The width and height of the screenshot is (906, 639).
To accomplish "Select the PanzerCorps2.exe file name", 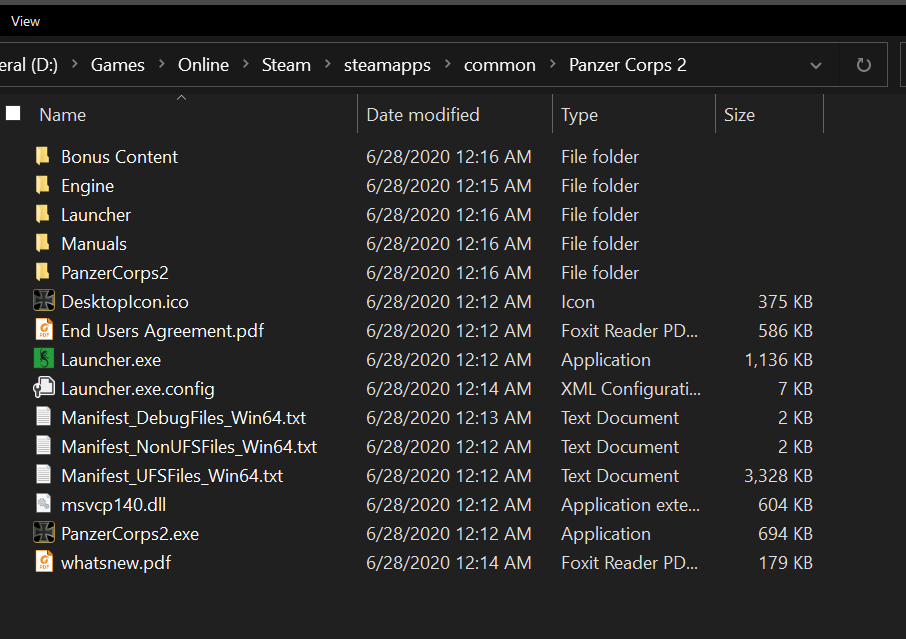I will (130, 533).
